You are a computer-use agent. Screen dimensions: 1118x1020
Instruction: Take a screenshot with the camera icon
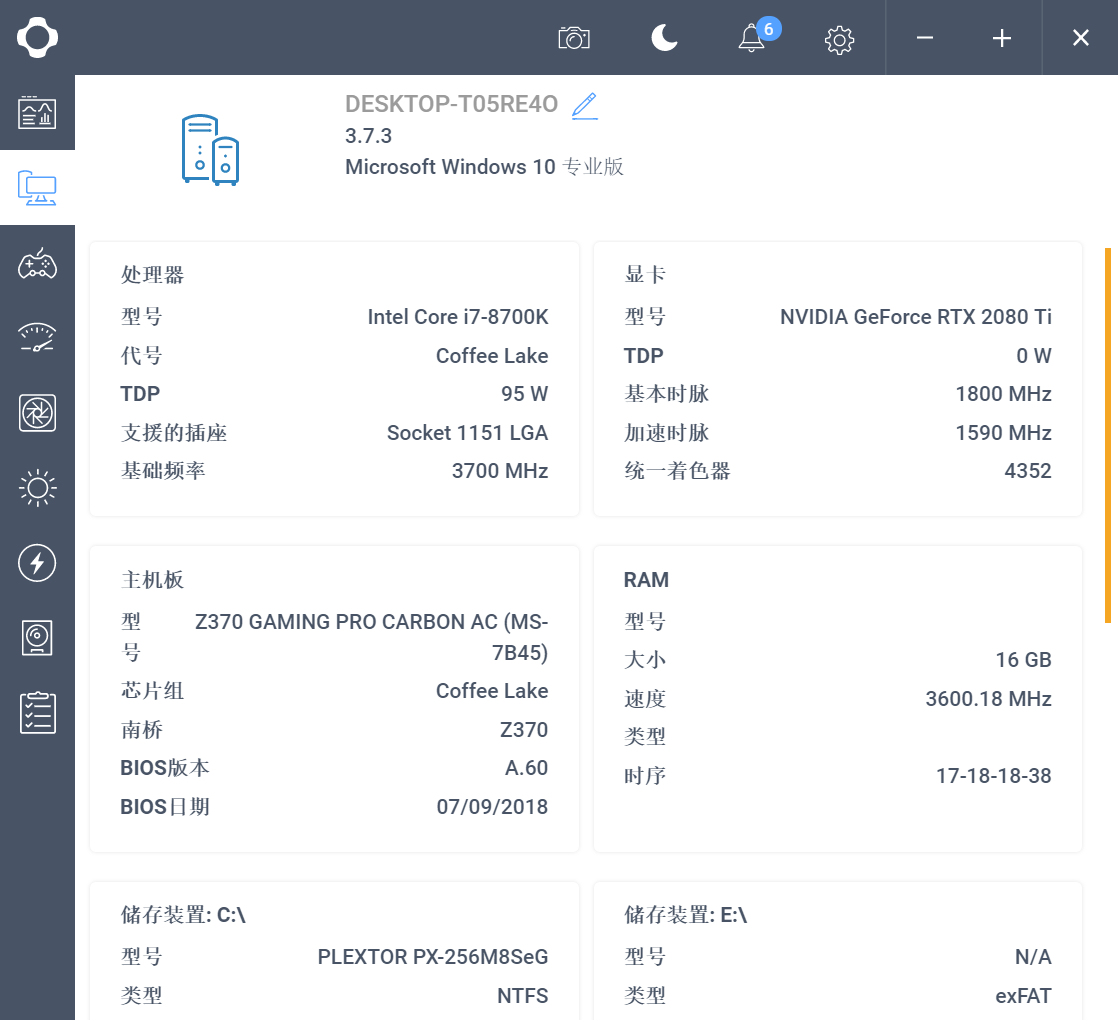(574, 38)
